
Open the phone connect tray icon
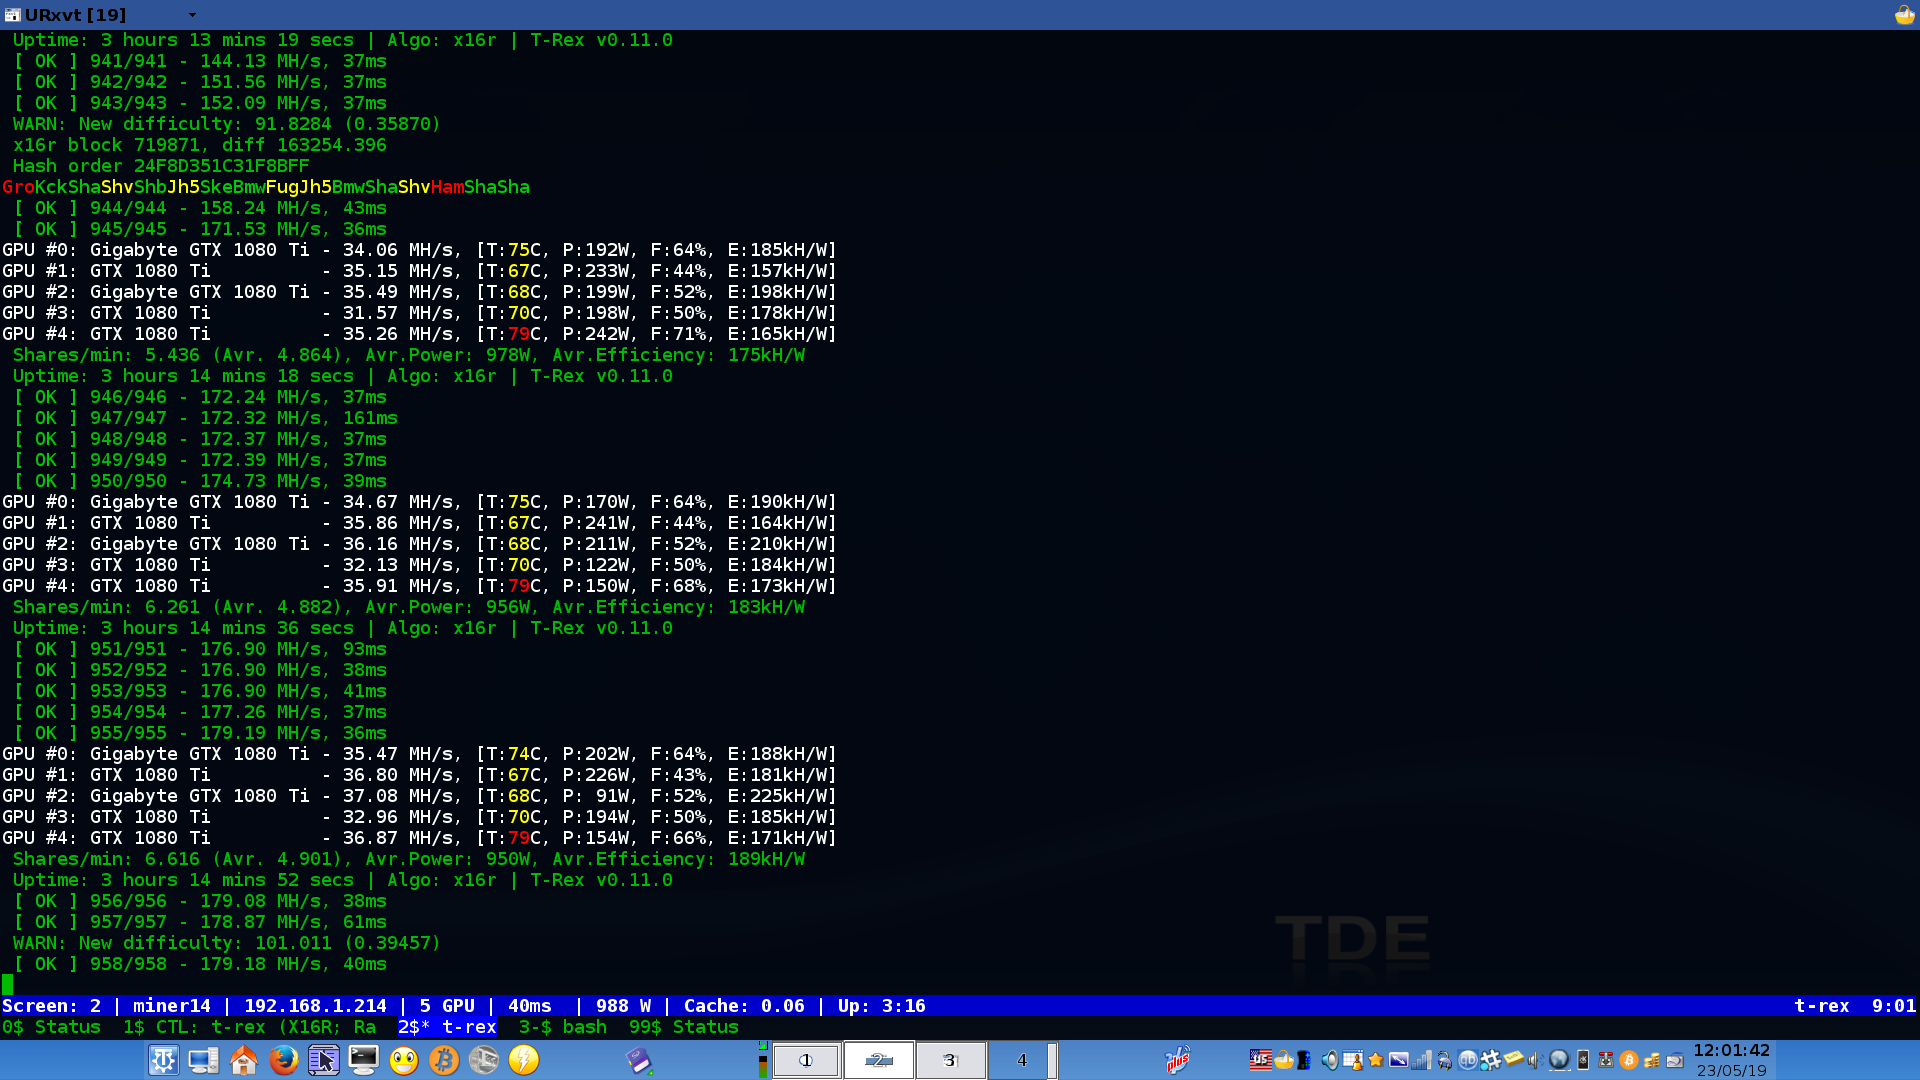1582,1060
